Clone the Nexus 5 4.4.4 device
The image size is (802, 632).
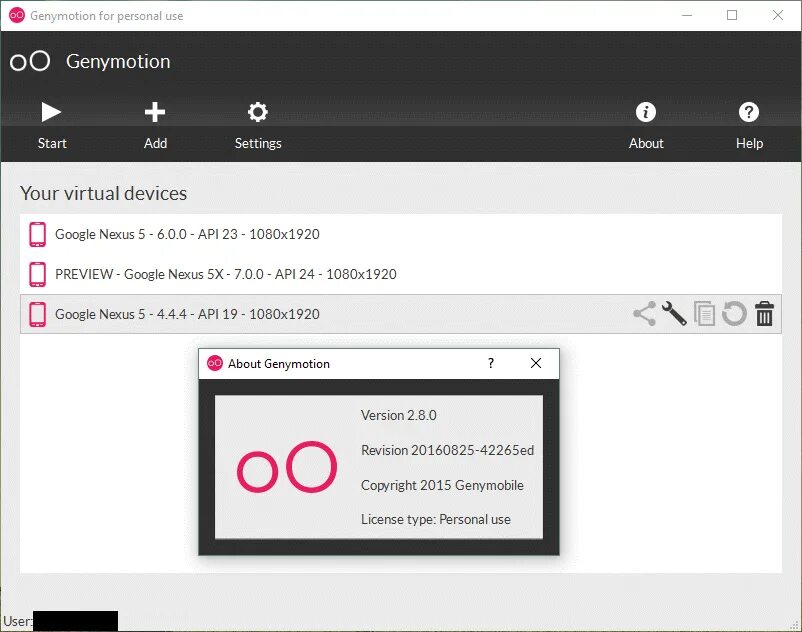pos(704,313)
